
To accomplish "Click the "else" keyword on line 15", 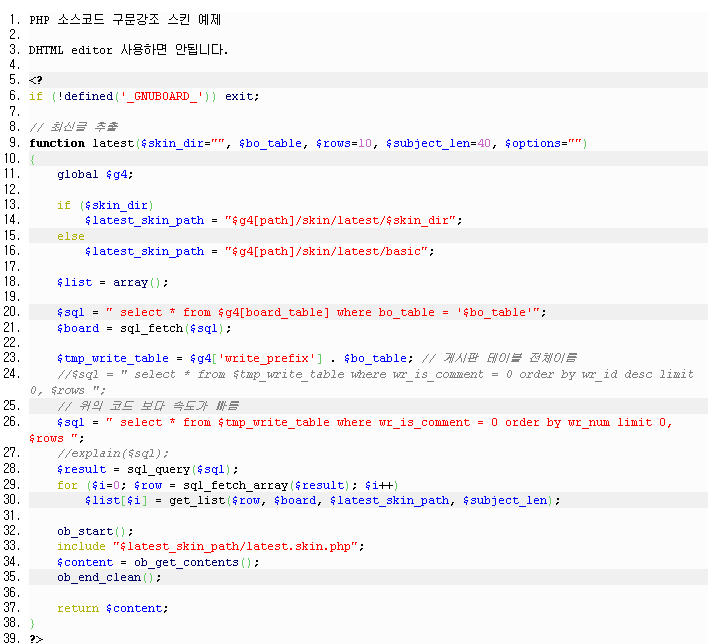I will pyautogui.click(x=71, y=236).
